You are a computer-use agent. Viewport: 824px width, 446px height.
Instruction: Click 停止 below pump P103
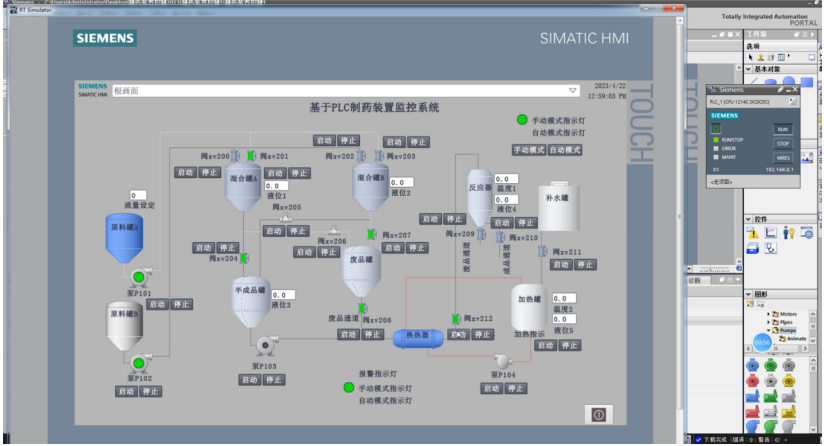click(274, 379)
